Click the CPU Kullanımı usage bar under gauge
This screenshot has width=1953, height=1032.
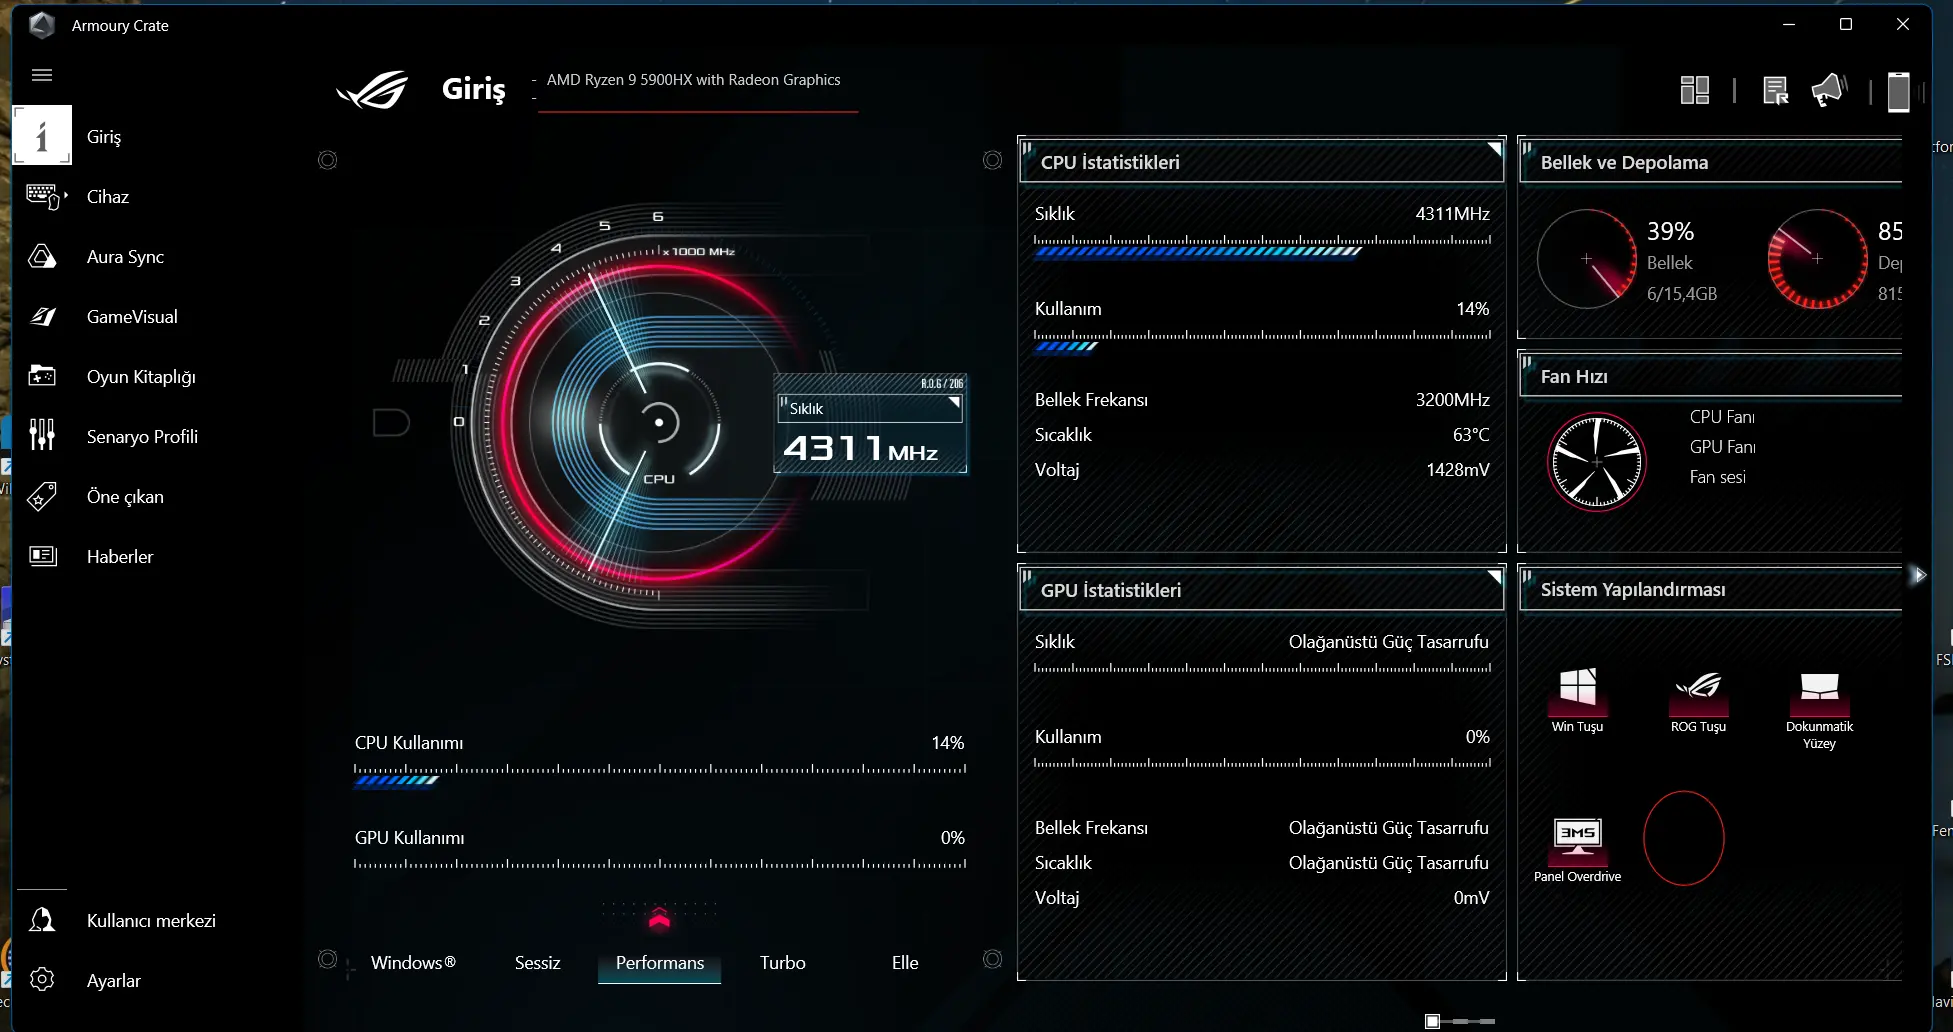(660, 775)
